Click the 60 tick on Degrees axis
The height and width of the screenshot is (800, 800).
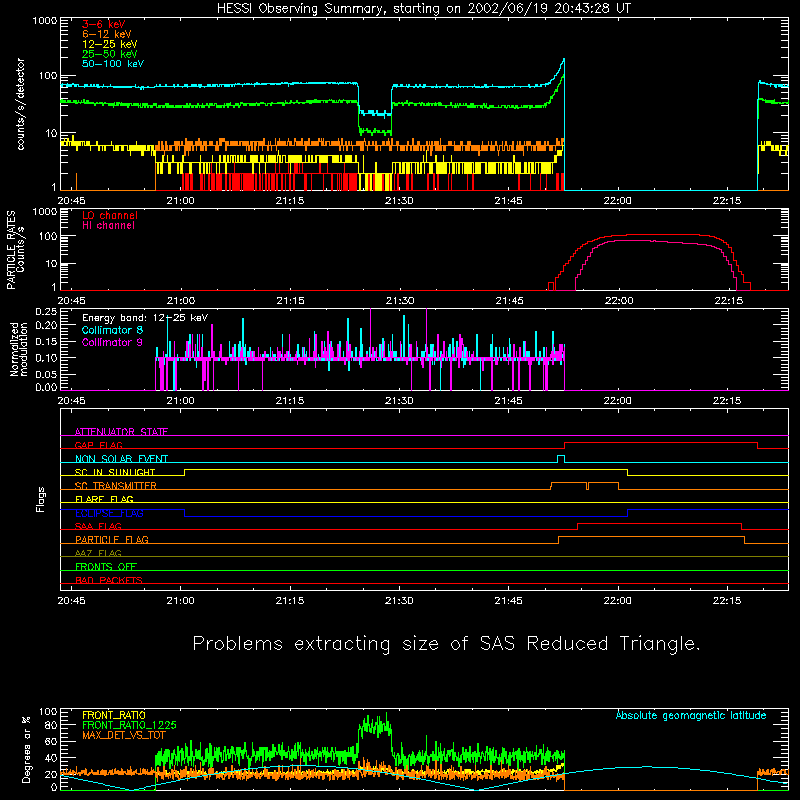(x=51, y=741)
